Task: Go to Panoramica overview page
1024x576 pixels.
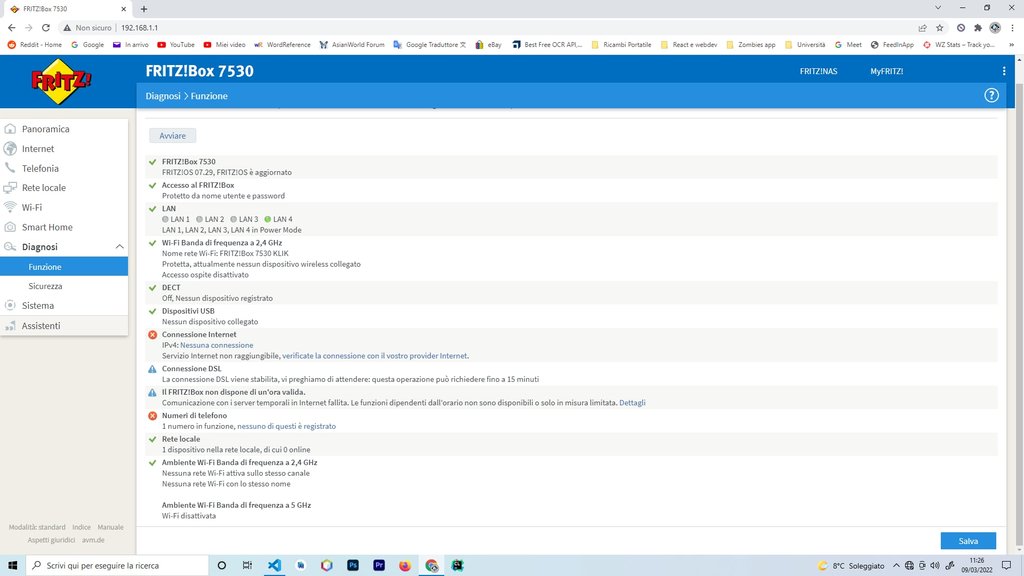Action: [x=45, y=129]
